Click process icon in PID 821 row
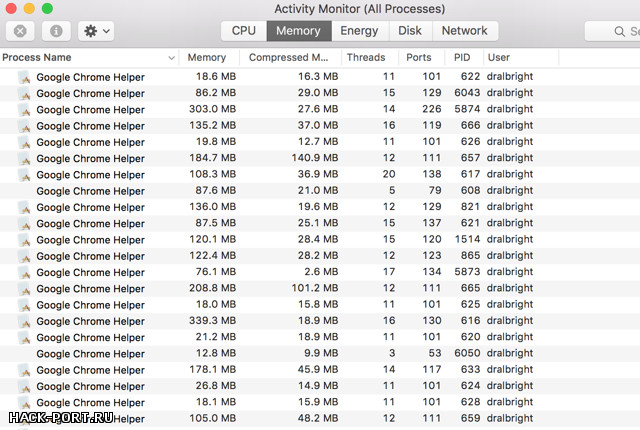The height and width of the screenshot is (430, 640). click(24, 207)
